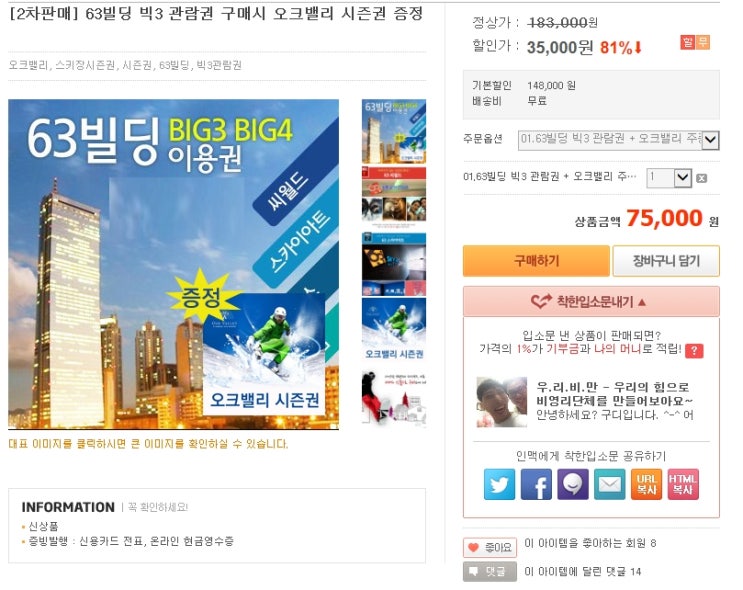Click the 오크밸리 tag link
Image resolution: width=743 pixels, height=590 pixels.
(28, 65)
